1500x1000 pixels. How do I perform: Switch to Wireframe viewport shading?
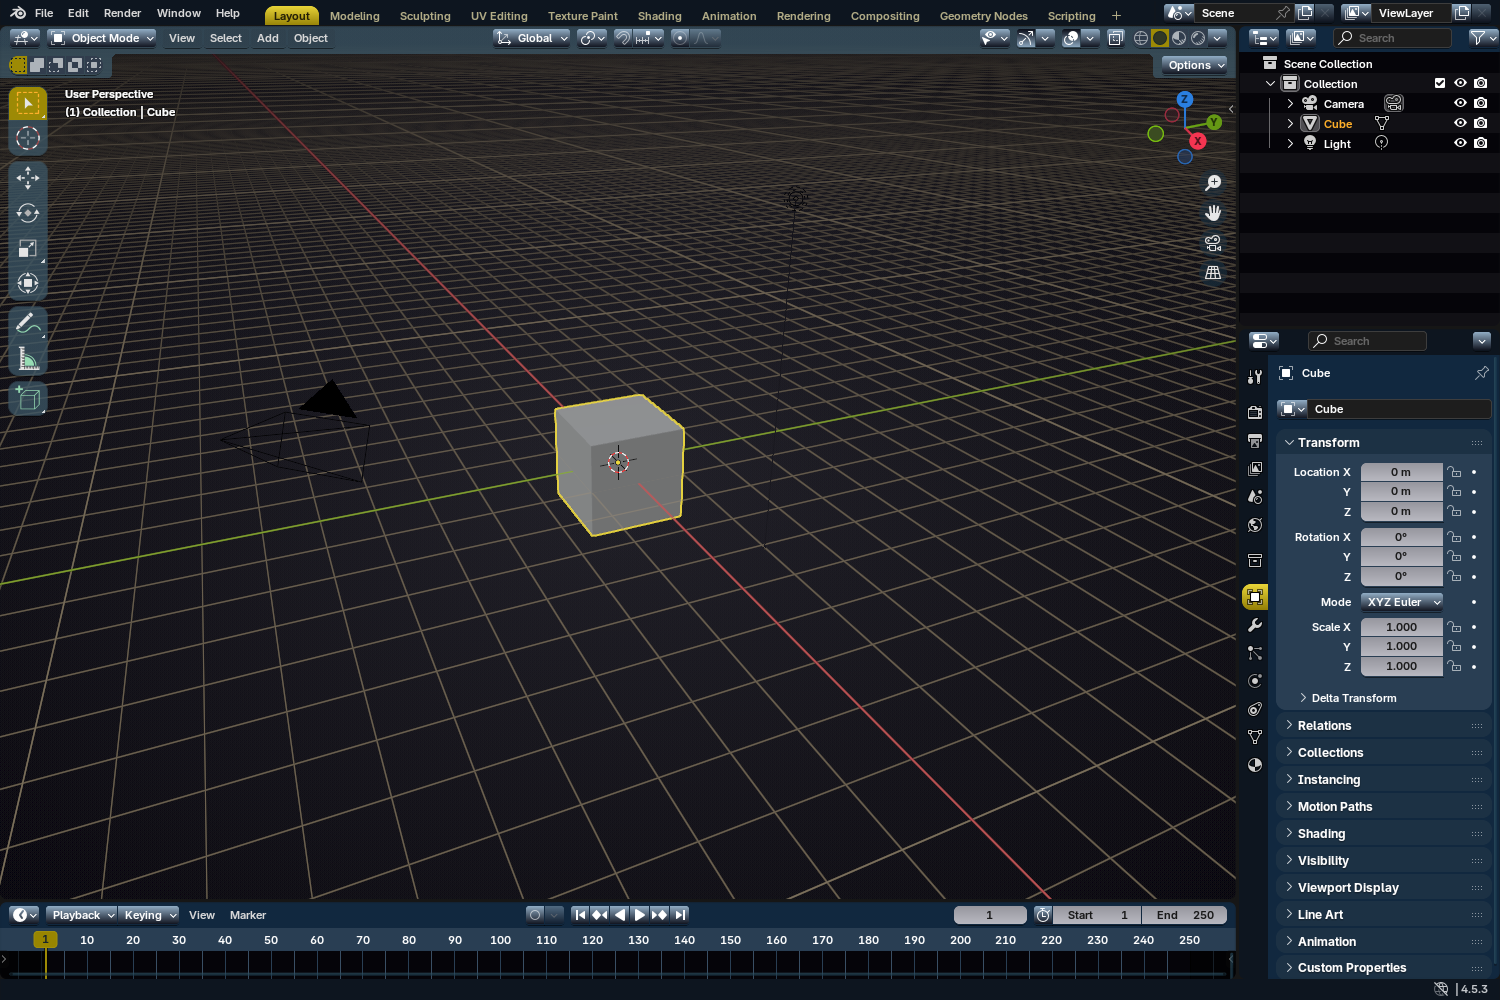pos(1141,38)
